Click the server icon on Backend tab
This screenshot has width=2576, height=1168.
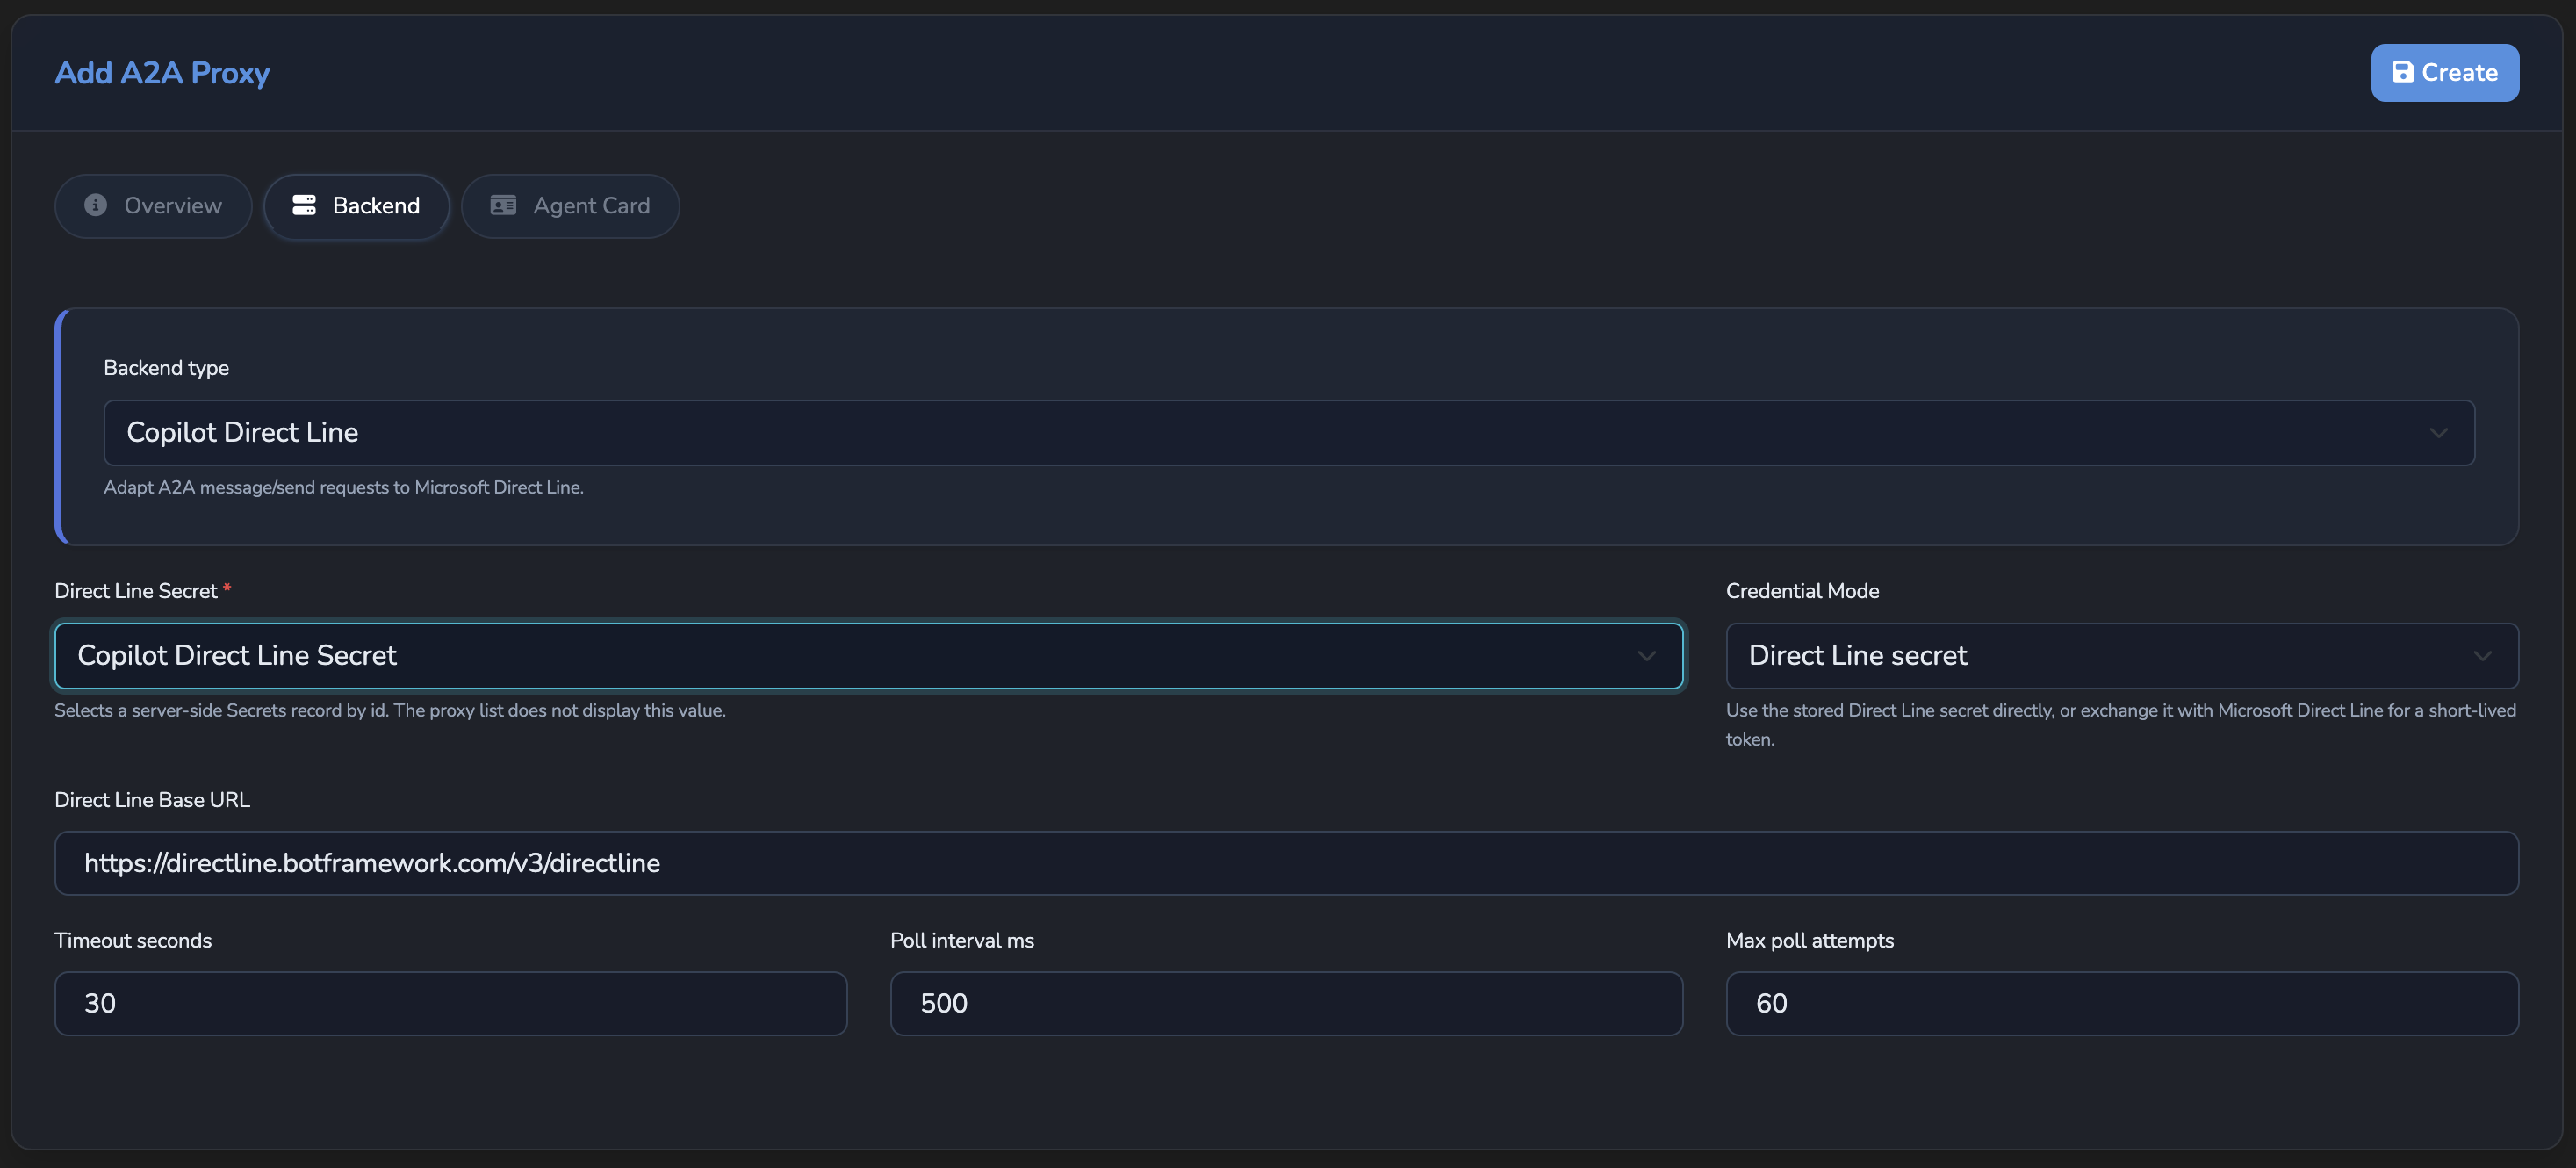click(304, 205)
